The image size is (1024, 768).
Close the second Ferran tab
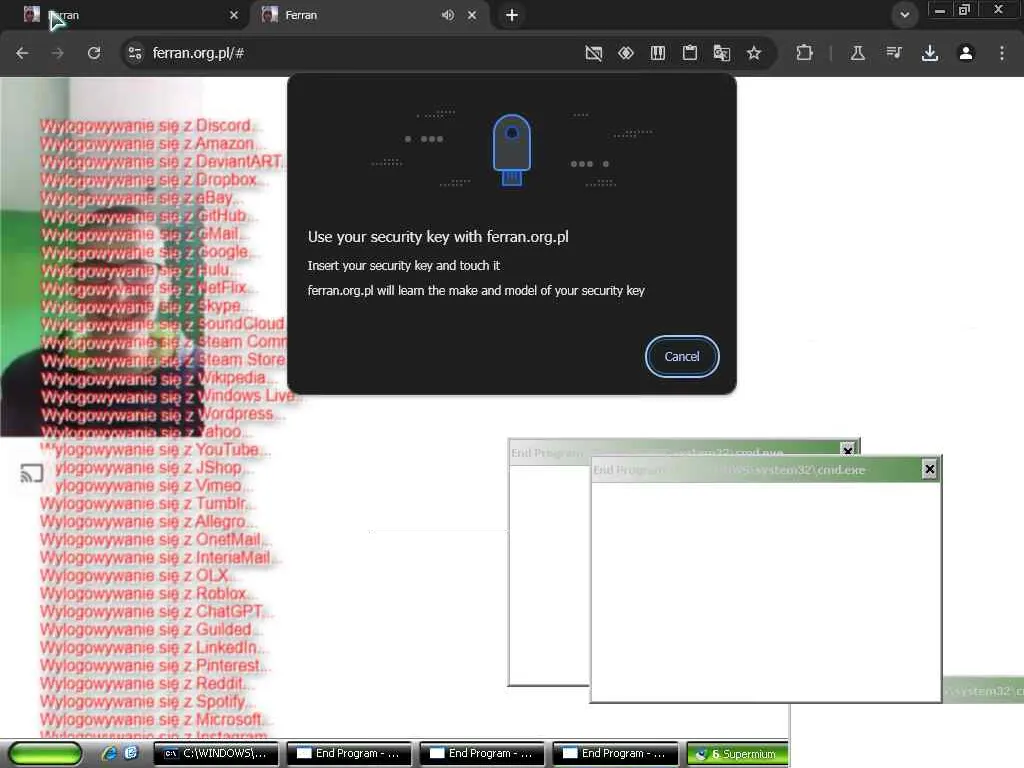[x=472, y=15]
